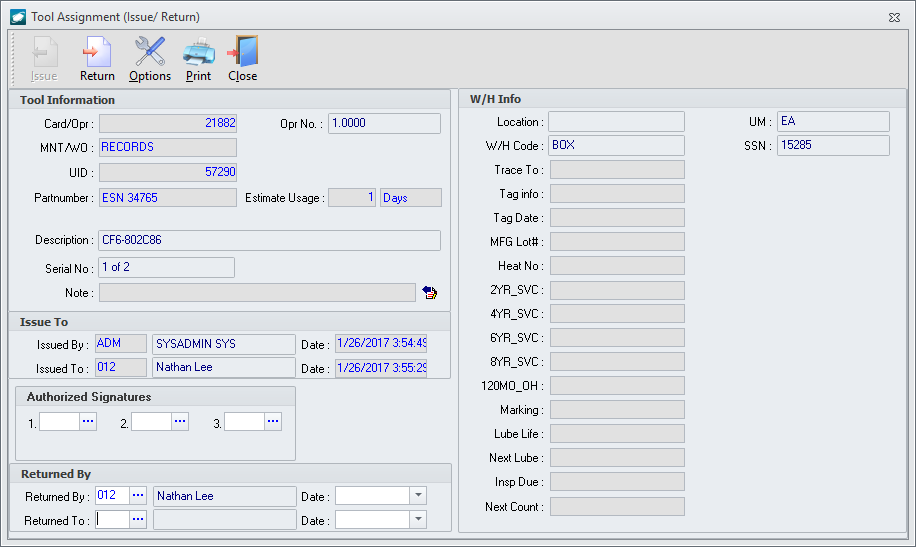Expand the Returned By date dropdown
The image size is (916, 547).
[418, 496]
